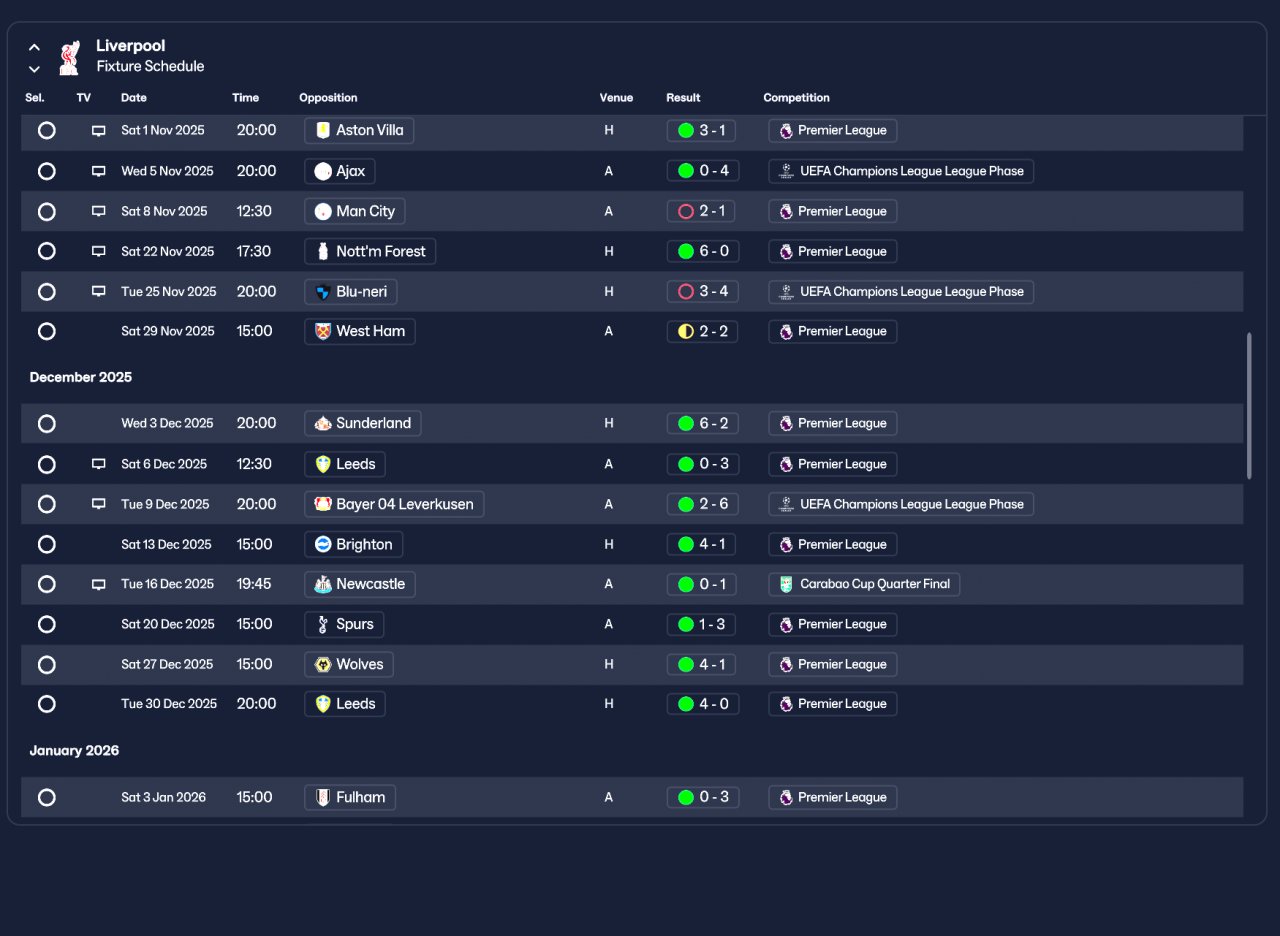
Task: Click the Wolves badge icon
Action: pyautogui.click(x=322, y=664)
